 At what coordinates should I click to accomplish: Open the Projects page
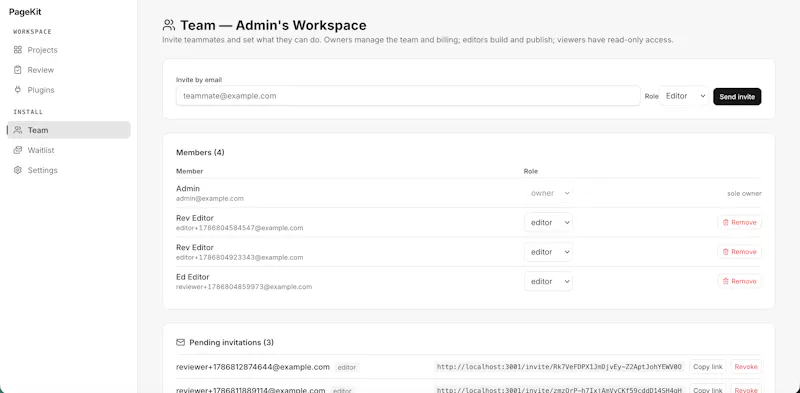[x=69, y=50]
